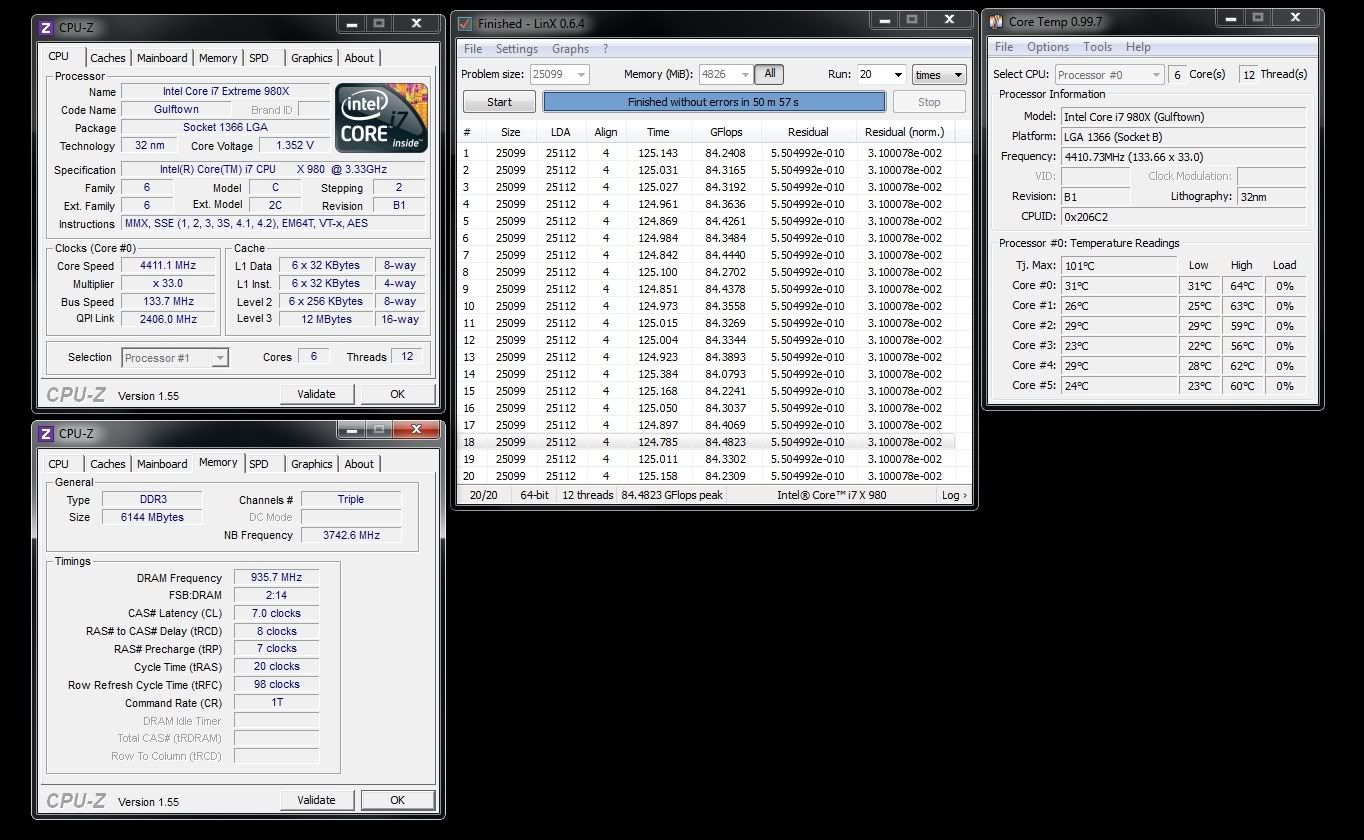Open the Settings menu in LinX
Viewport: 1364px width, 840px height.
[516, 49]
